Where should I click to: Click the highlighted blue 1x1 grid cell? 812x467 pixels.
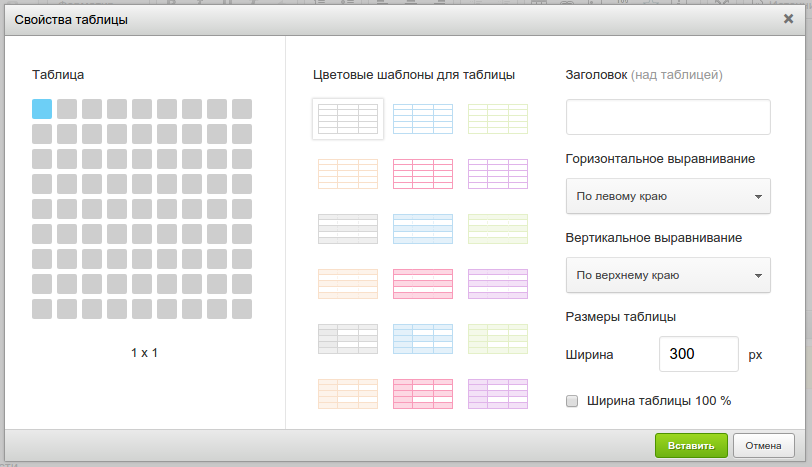click(x=42, y=109)
